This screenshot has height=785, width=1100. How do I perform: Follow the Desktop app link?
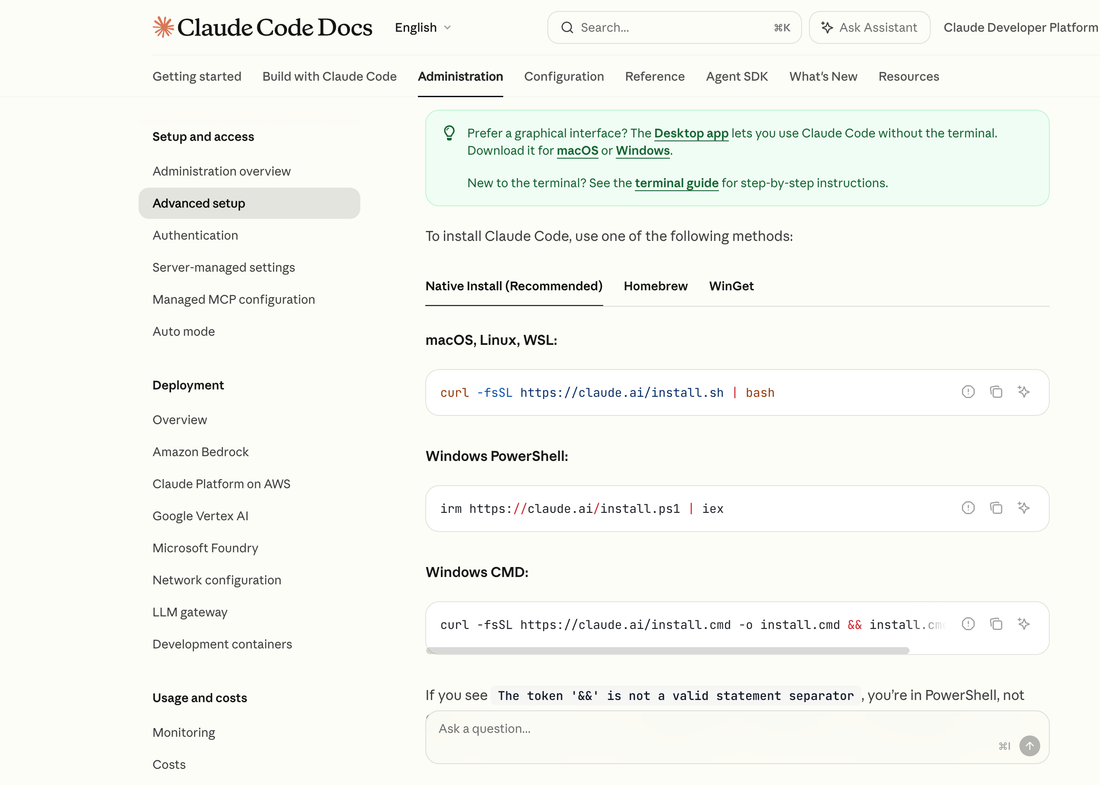691,133
